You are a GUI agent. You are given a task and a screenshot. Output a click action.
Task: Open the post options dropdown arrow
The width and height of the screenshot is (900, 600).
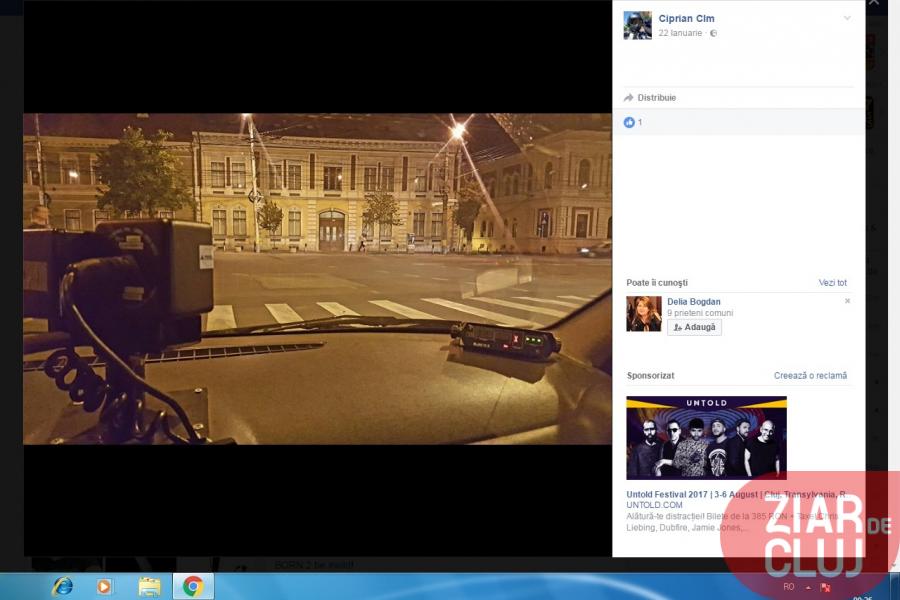click(847, 18)
